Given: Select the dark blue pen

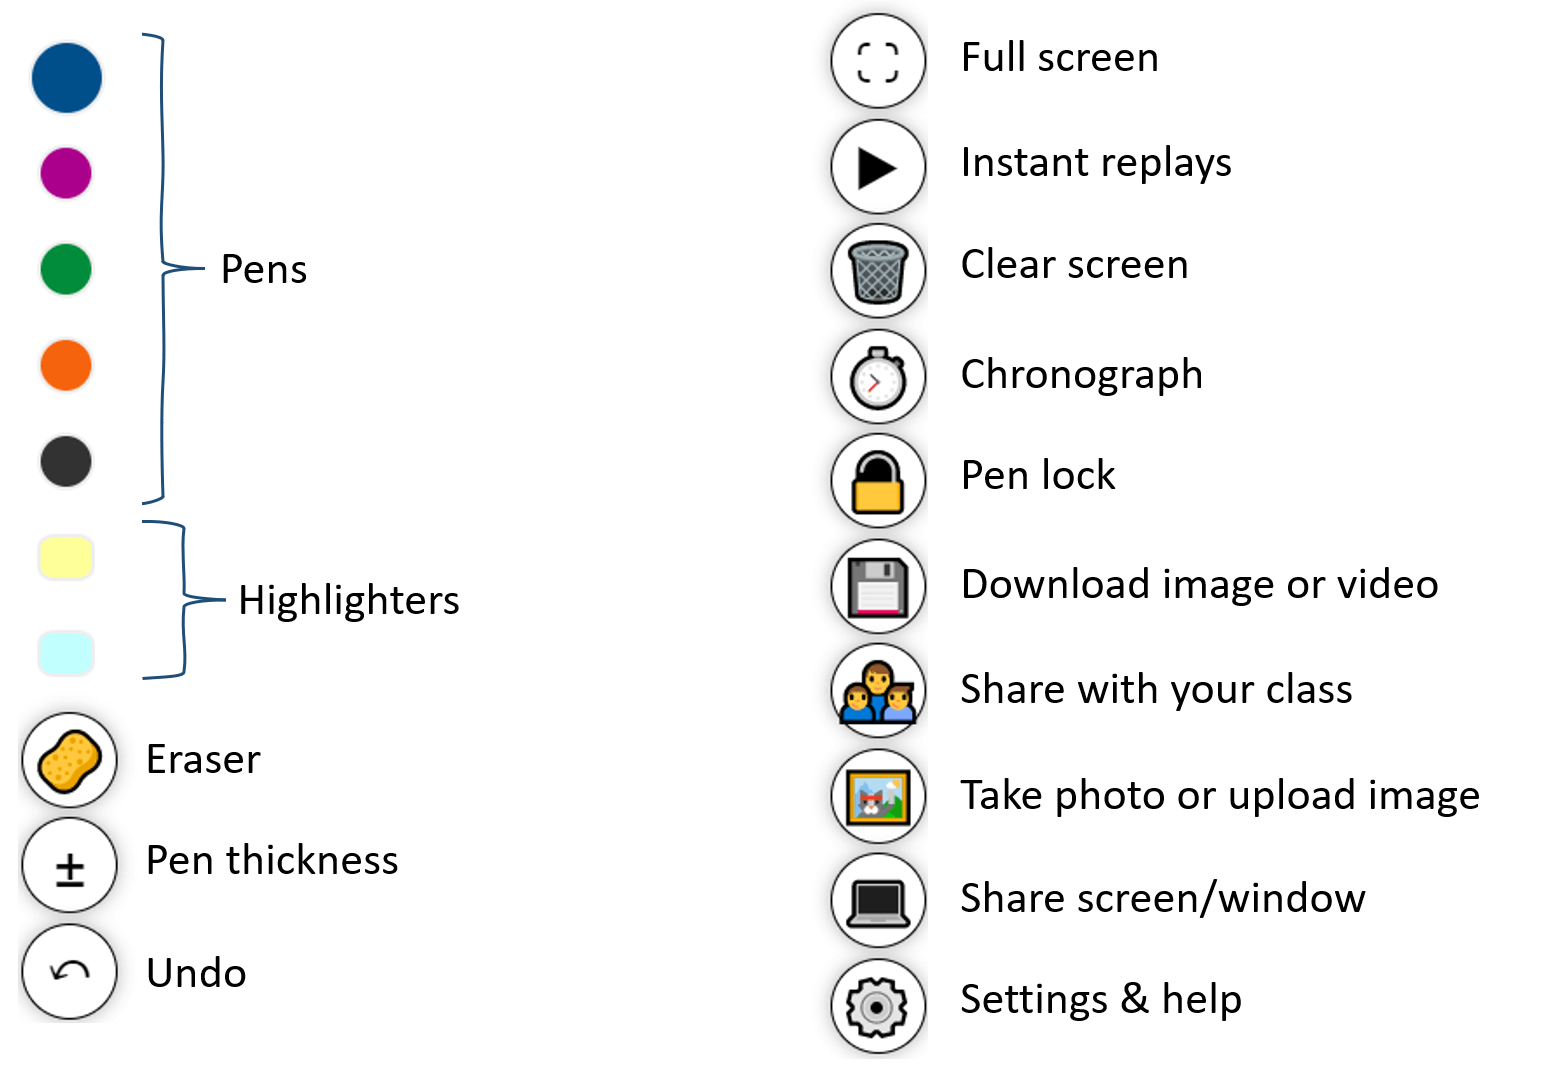Looking at the screenshot, I should pyautogui.click(x=67, y=77).
